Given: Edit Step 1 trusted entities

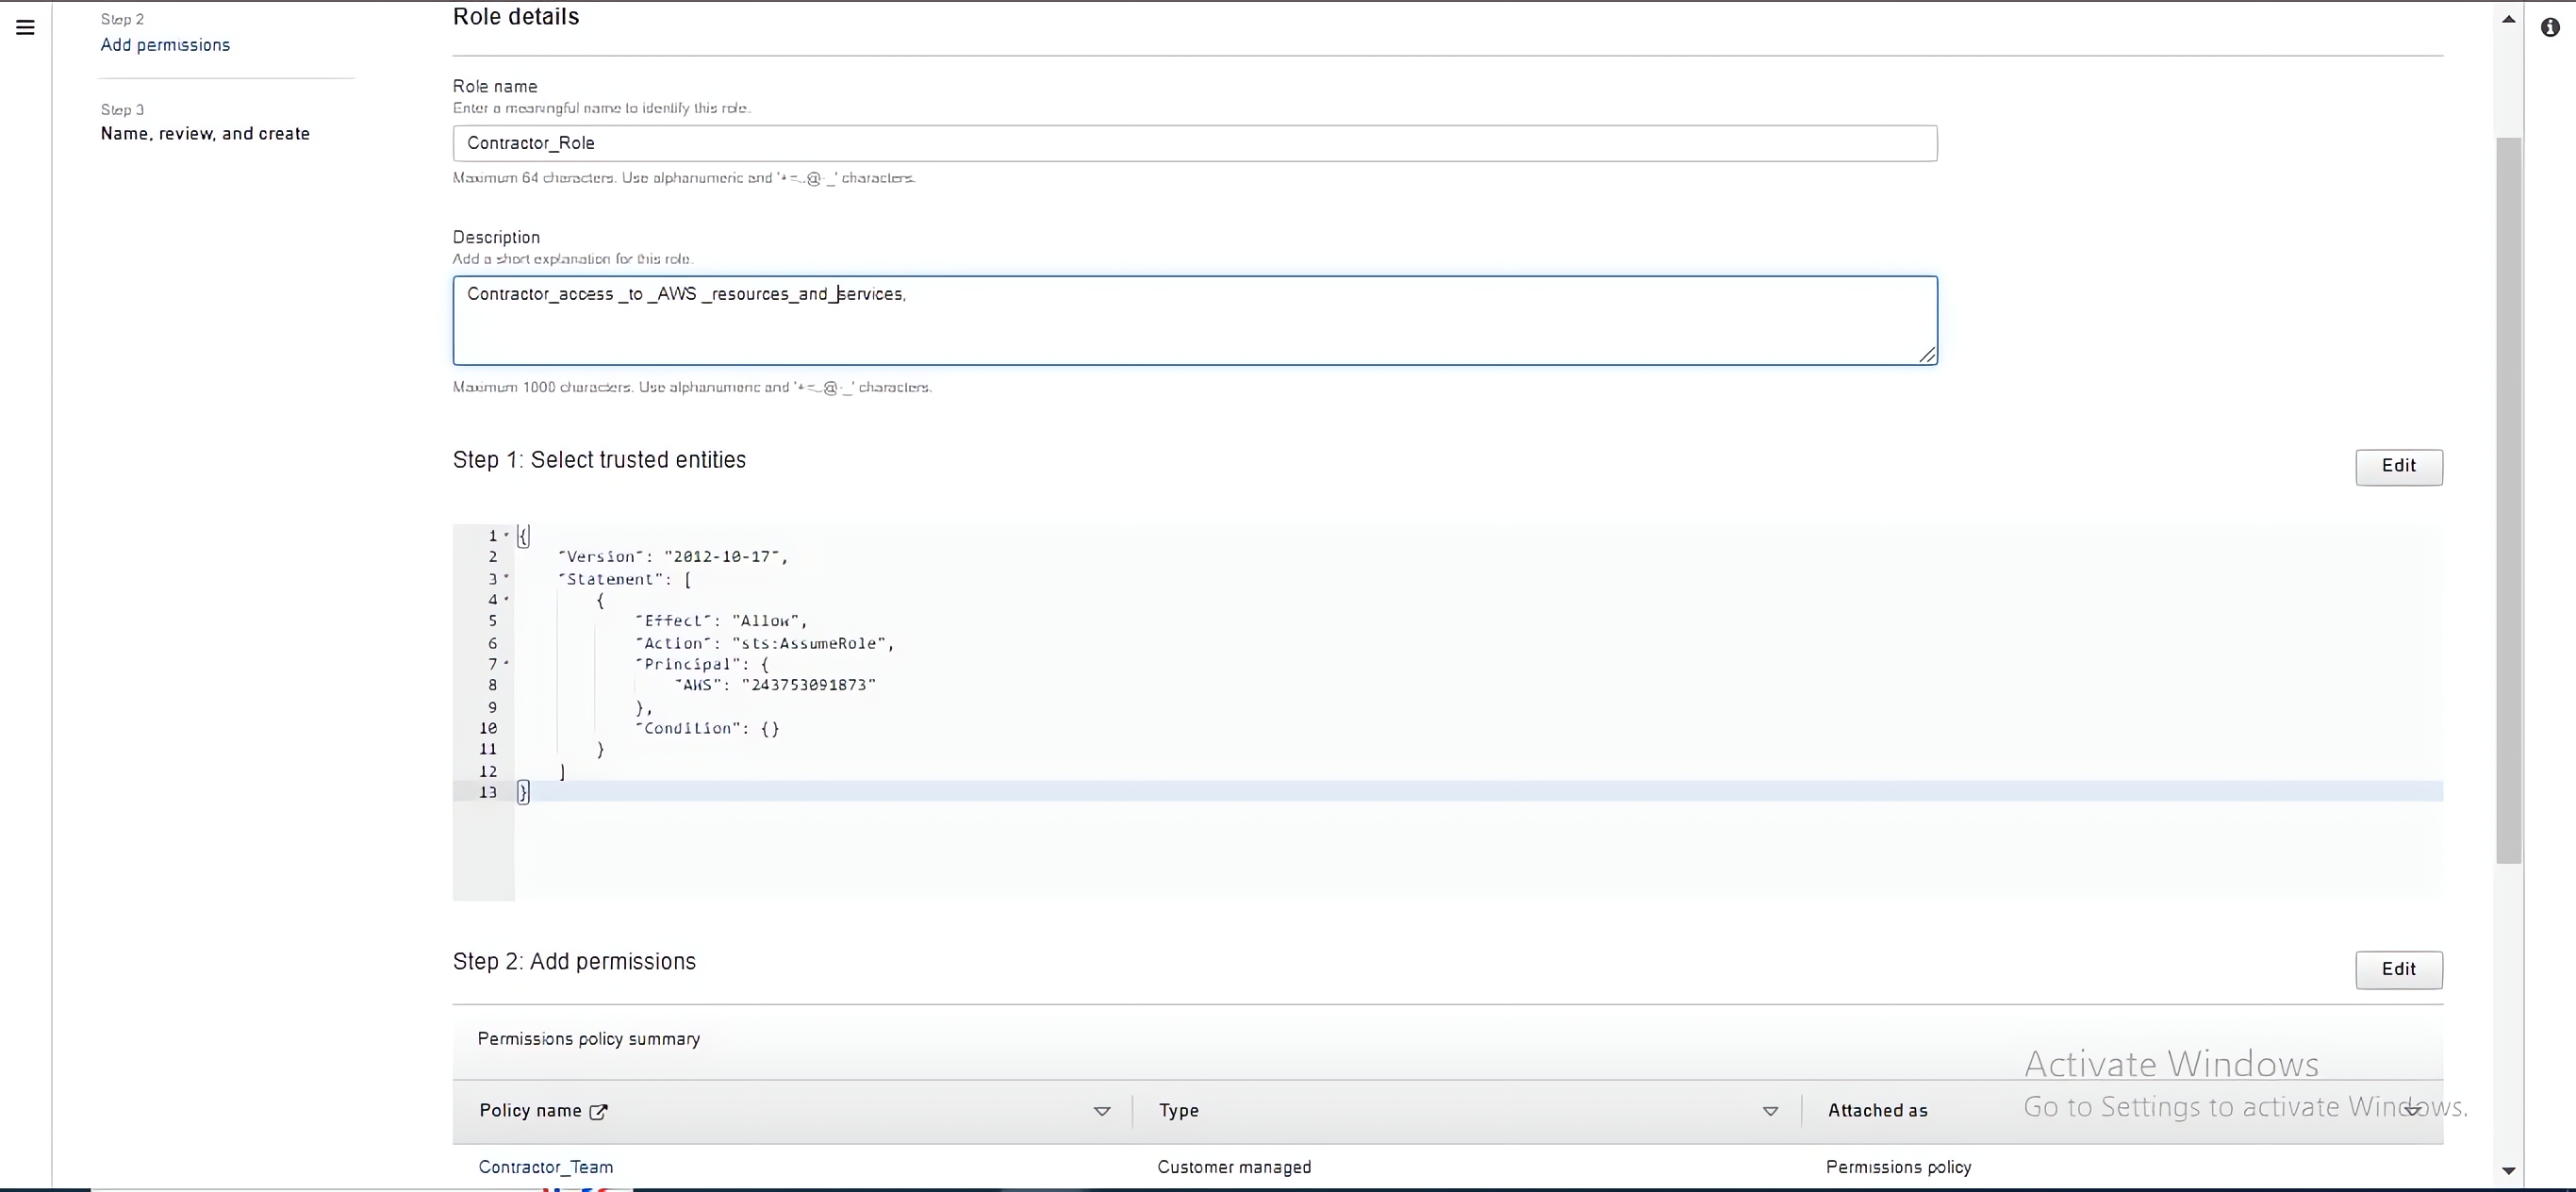Looking at the screenshot, I should click(2398, 466).
